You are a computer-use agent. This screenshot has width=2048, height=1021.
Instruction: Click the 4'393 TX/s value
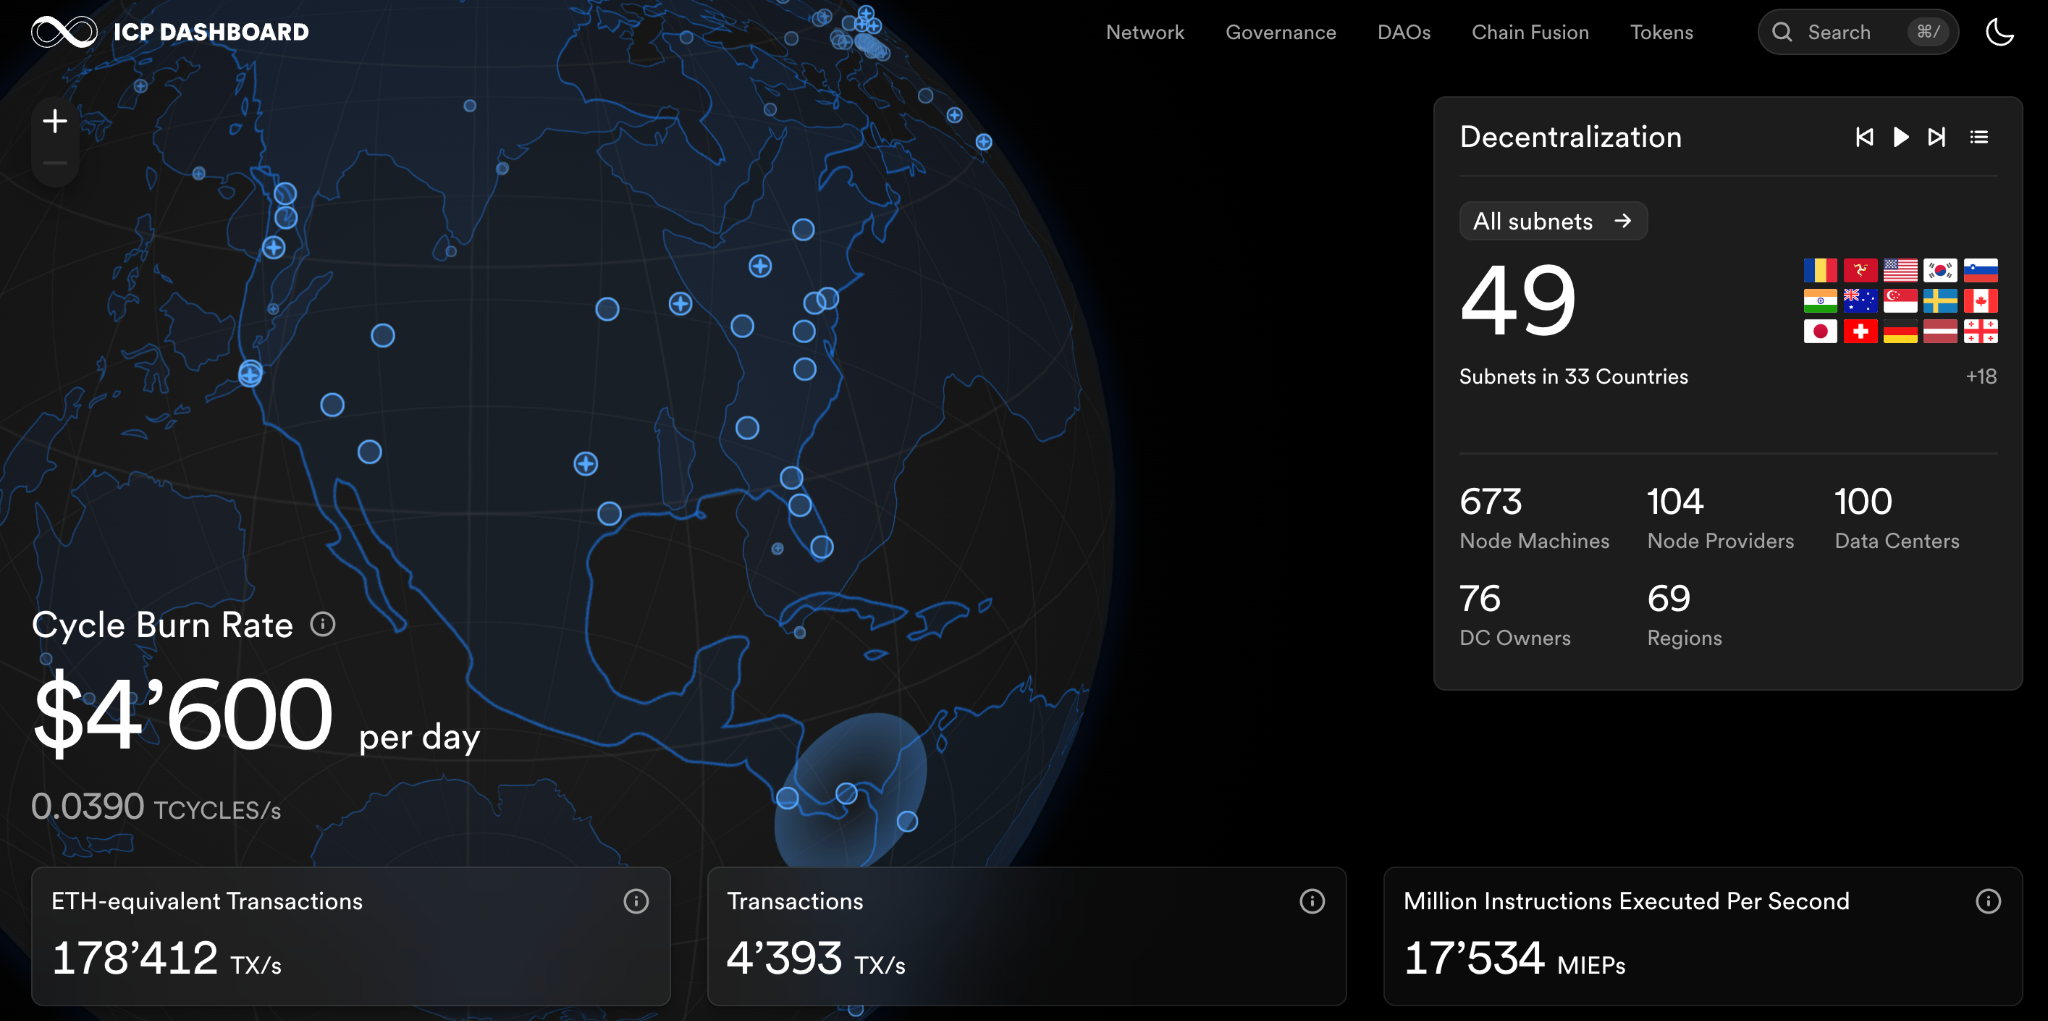click(816, 958)
